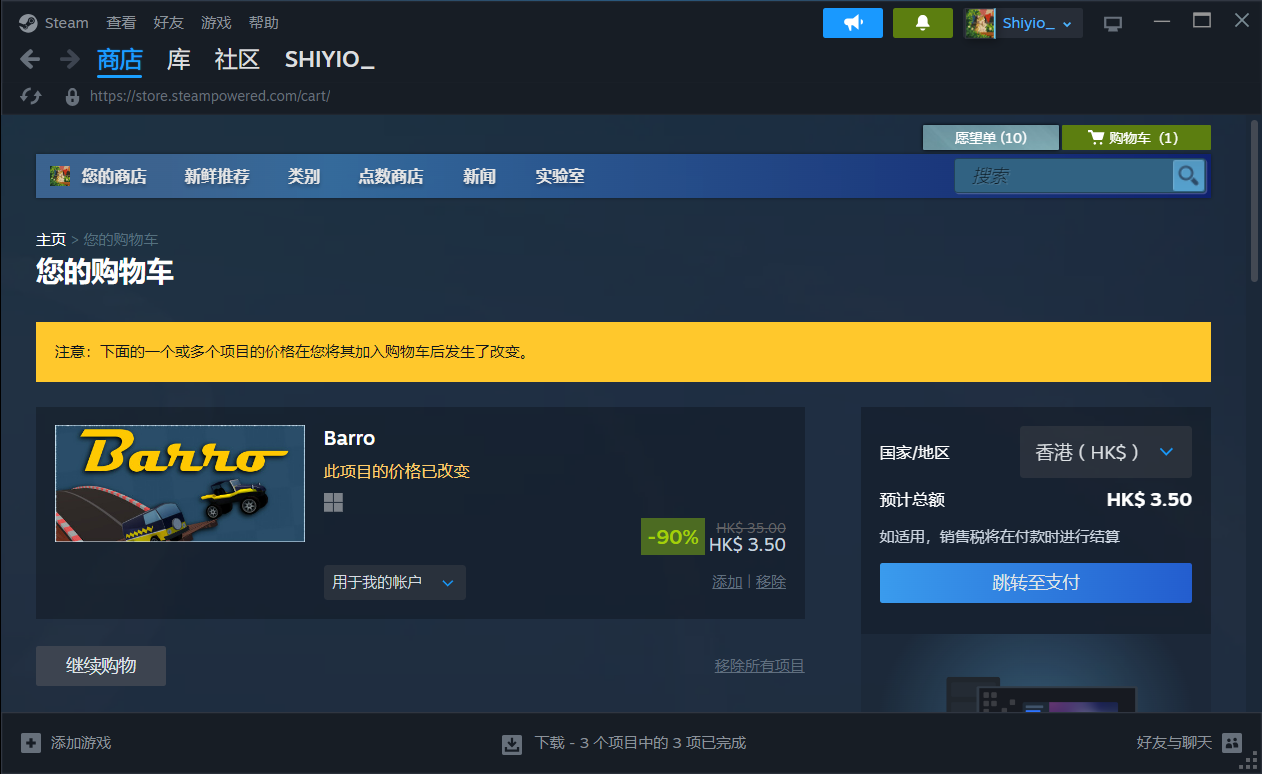Click the search magnifier icon
The image size is (1262, 774).
[x=1187, y=176]
